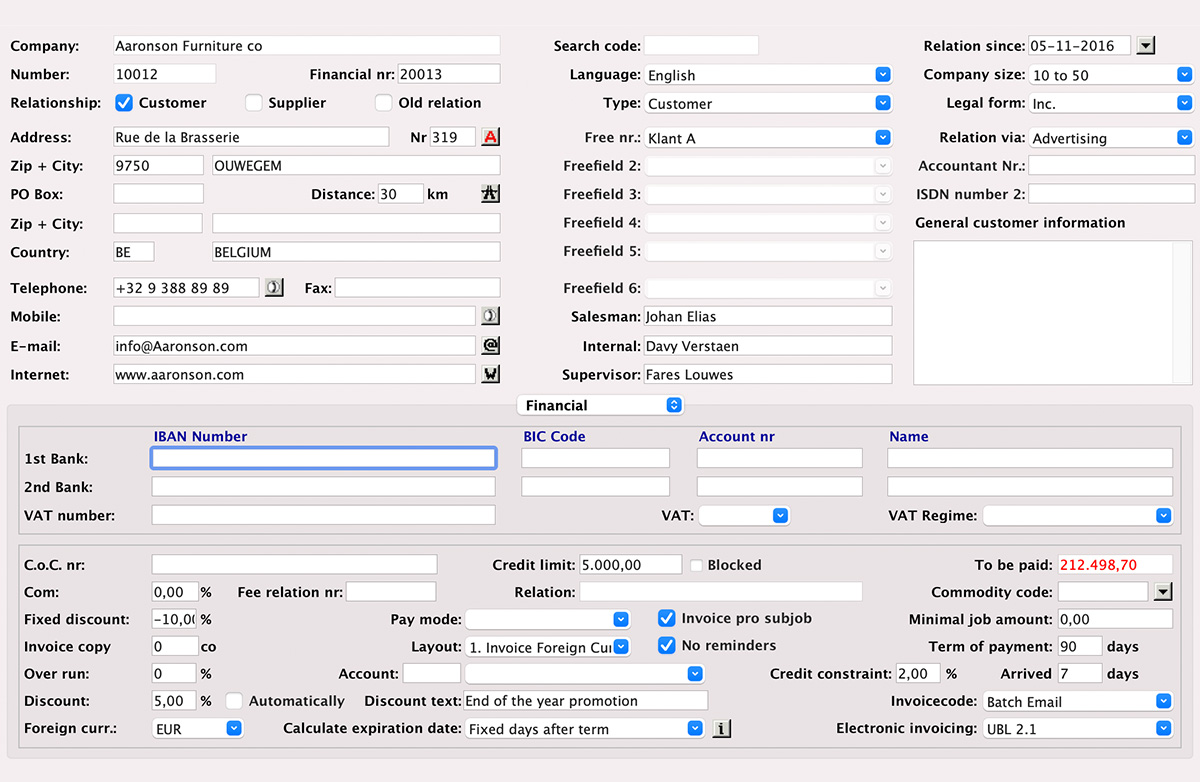1200x782 pixels.
Task: Click the C.o.C. nr field
Action: point(294,565)
